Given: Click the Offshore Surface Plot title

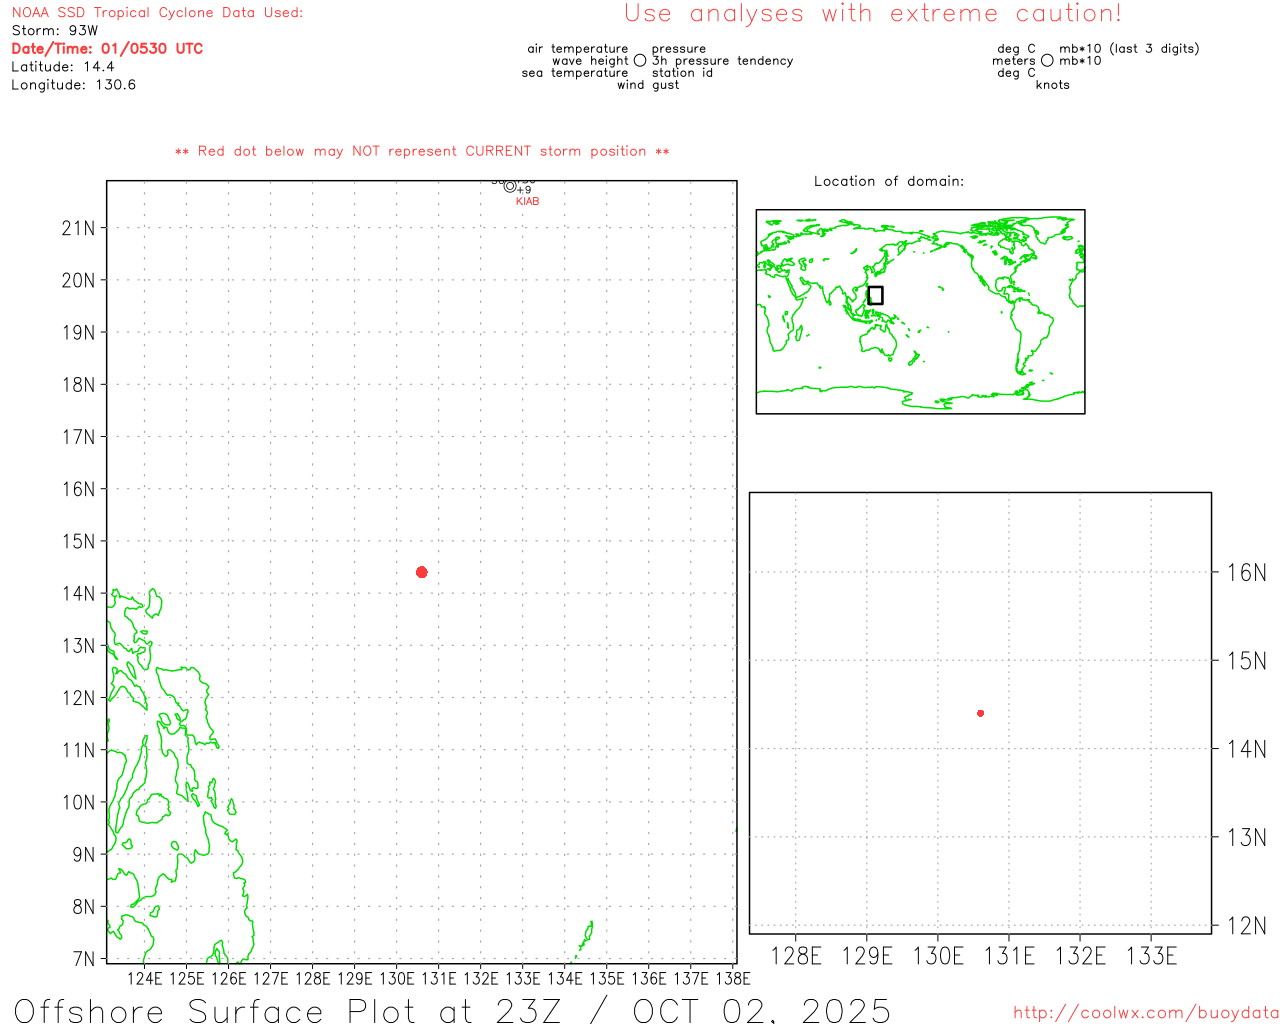Looking at the screenshot, I should [x=452, y=1010].
